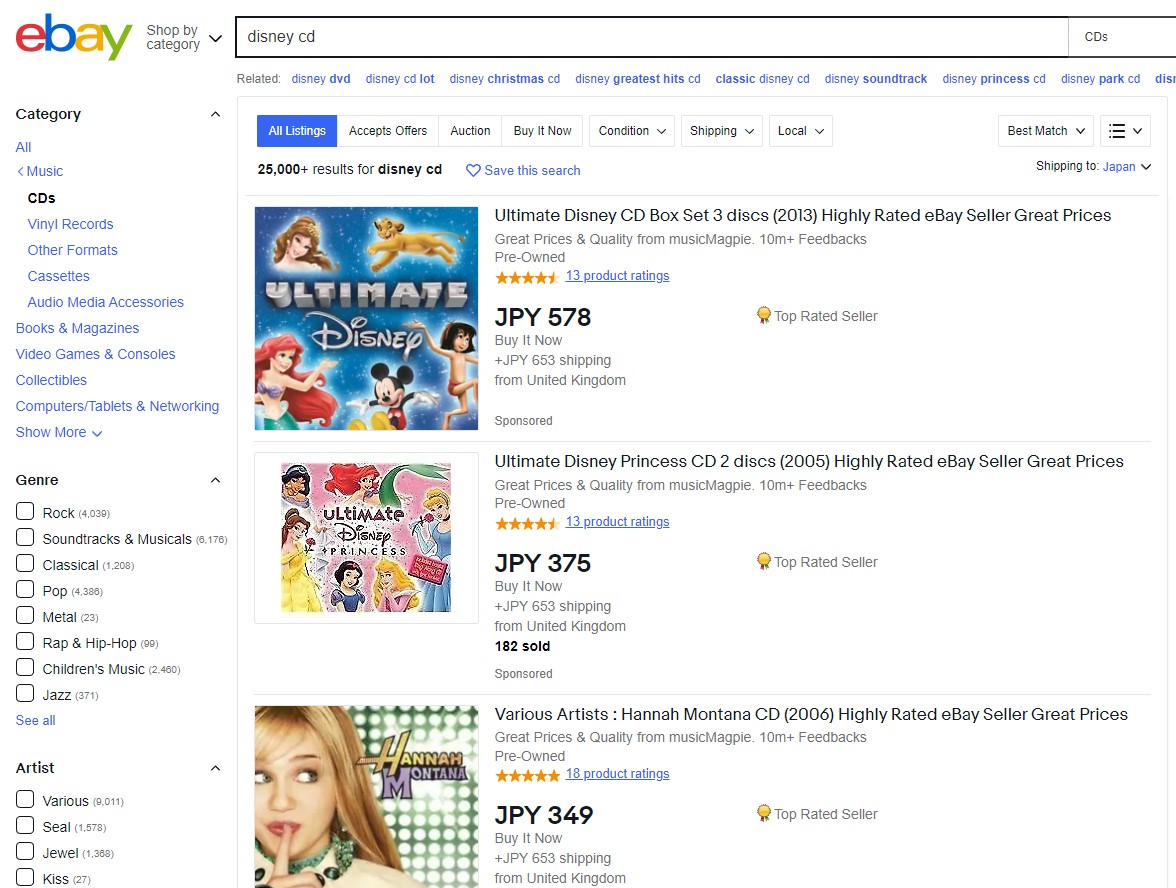
Task: Switch to Auction tab
Action: coord(470,130)
